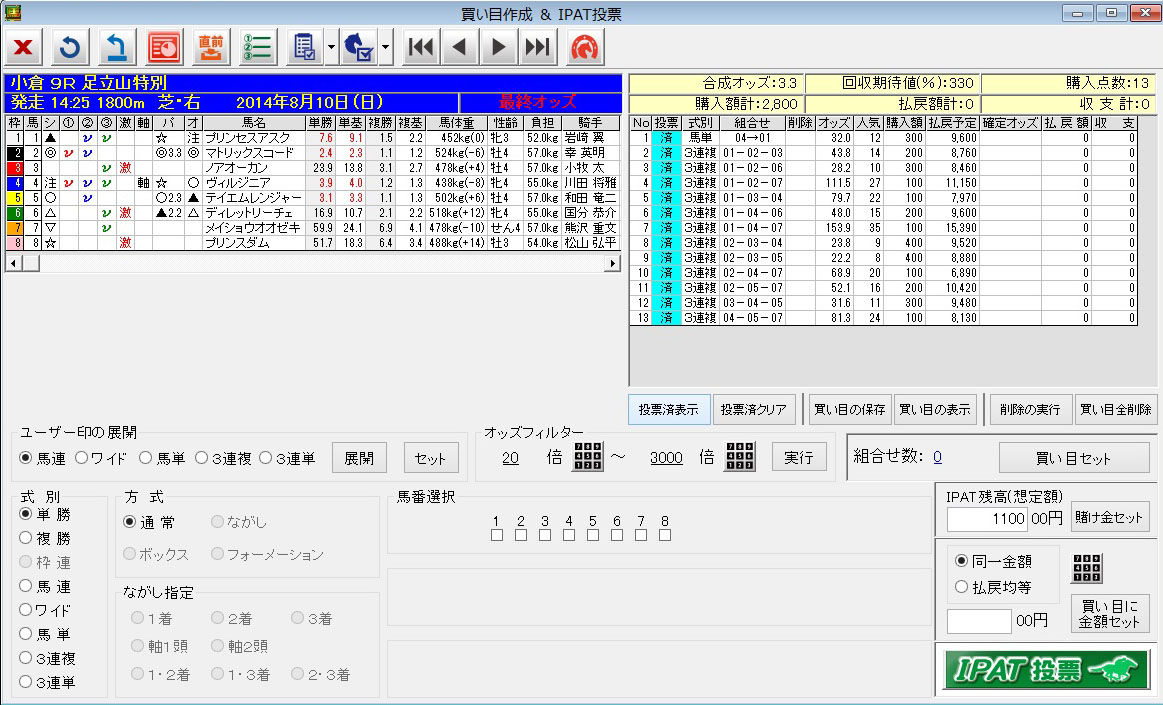Click the 実行 odds filter button

coord(799,457)
